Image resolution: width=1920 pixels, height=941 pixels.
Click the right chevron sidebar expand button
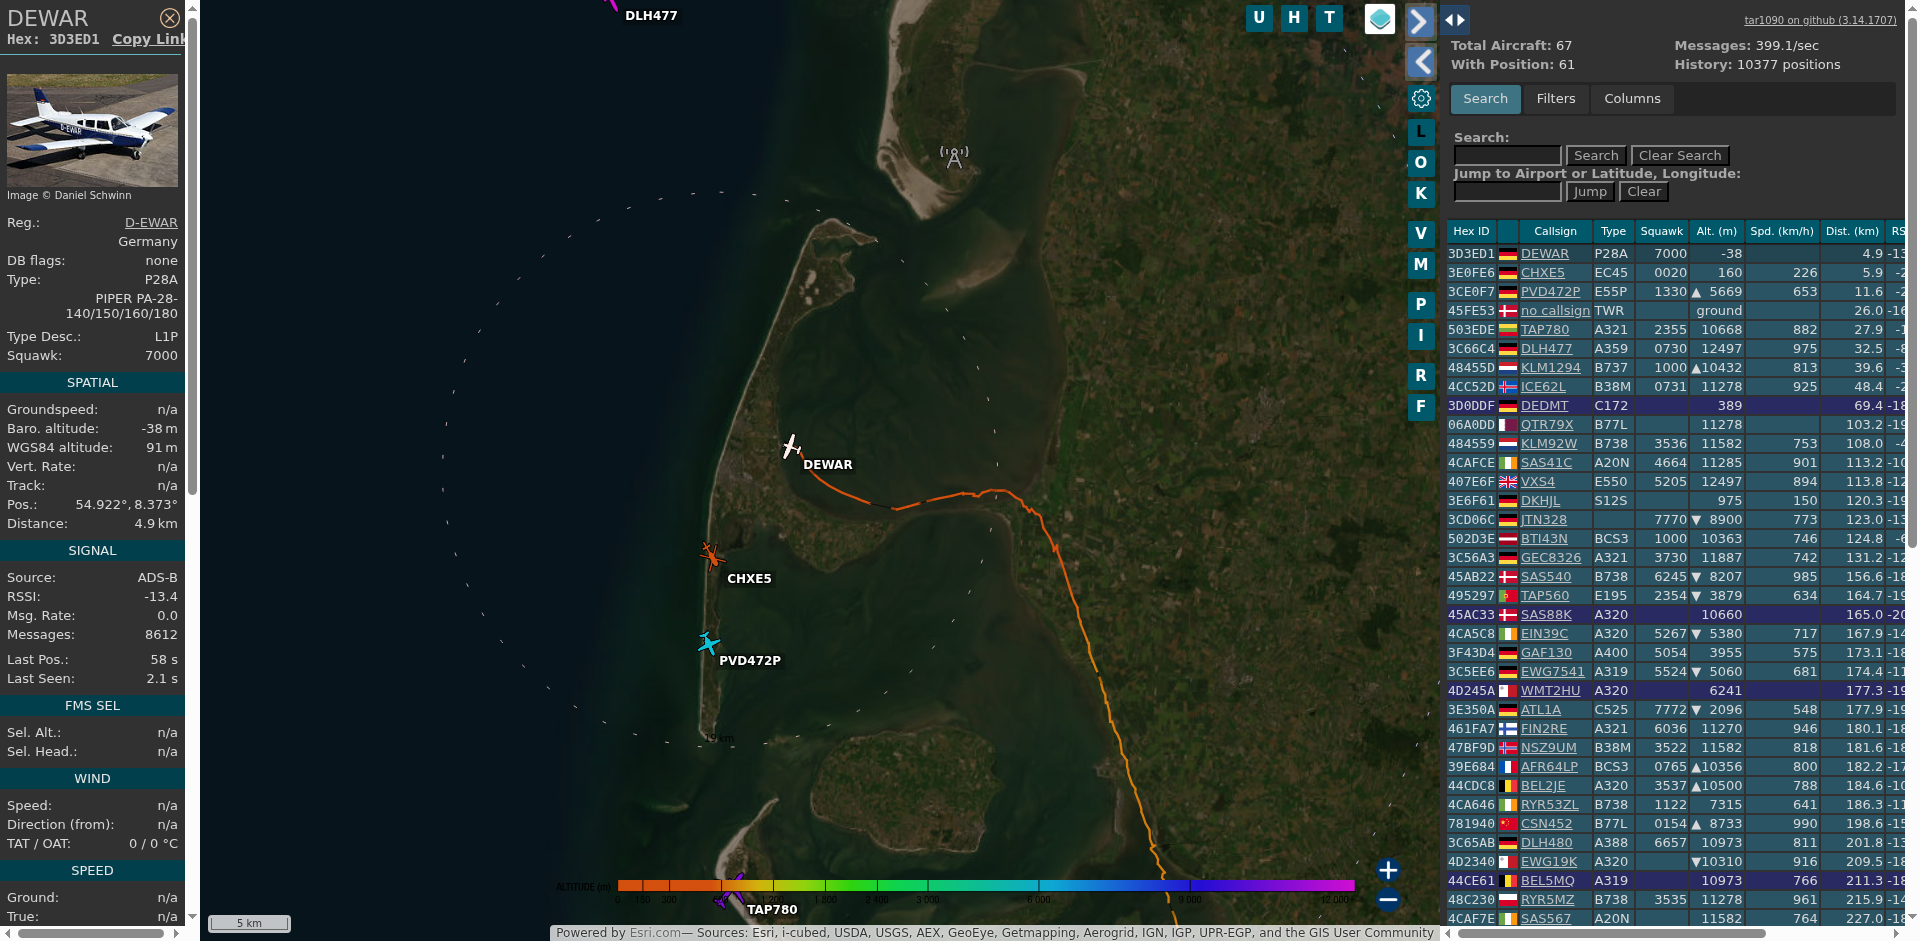pos(1421,21)
